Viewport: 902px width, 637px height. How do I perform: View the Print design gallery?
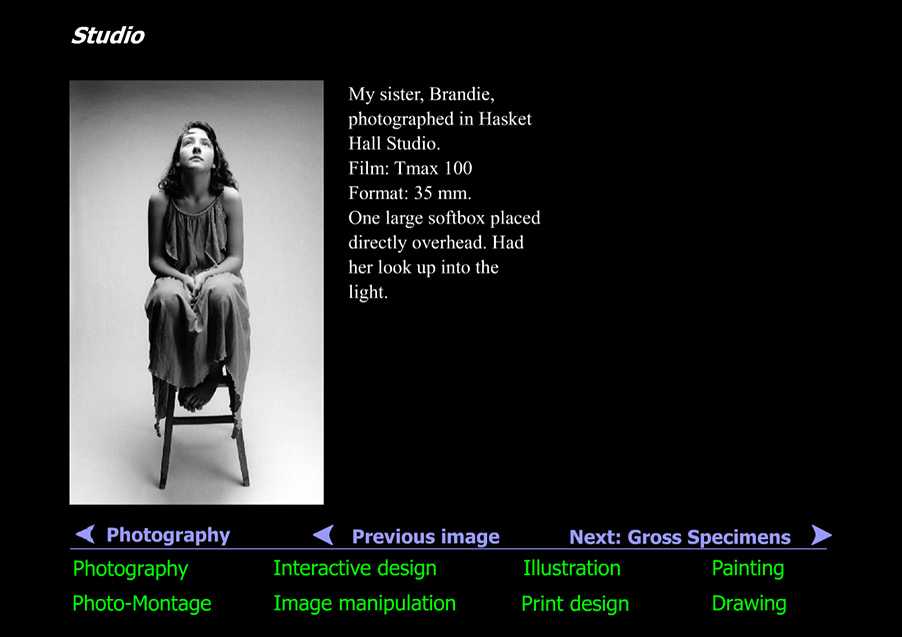click(x=575, y=603)
